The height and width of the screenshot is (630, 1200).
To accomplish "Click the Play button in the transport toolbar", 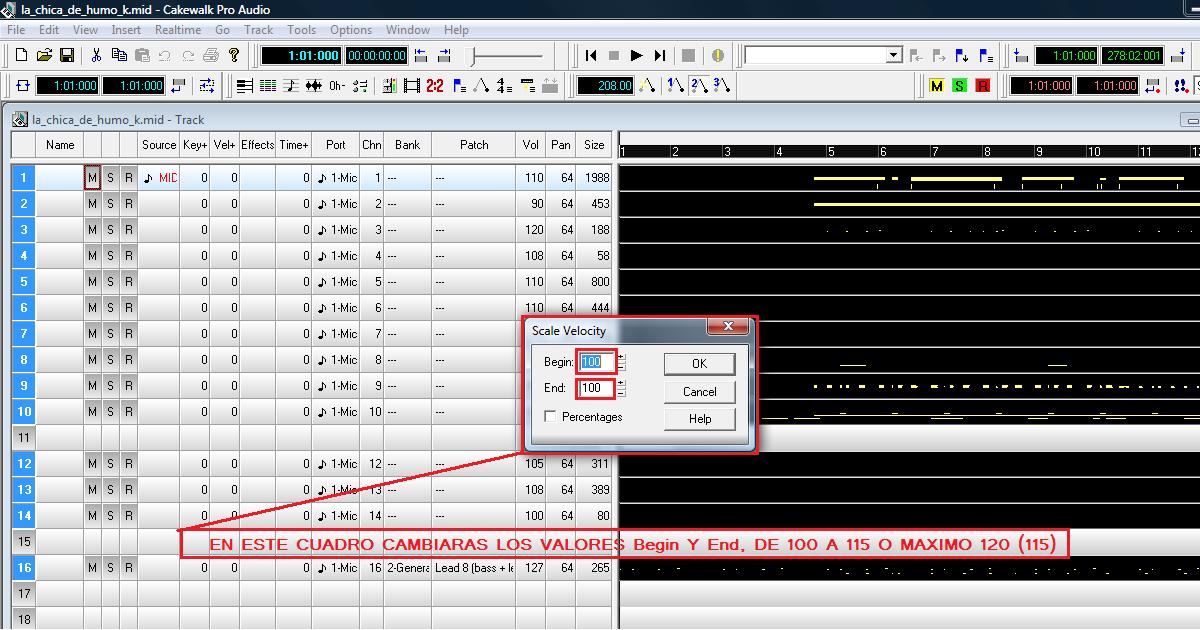I will 636,56.
